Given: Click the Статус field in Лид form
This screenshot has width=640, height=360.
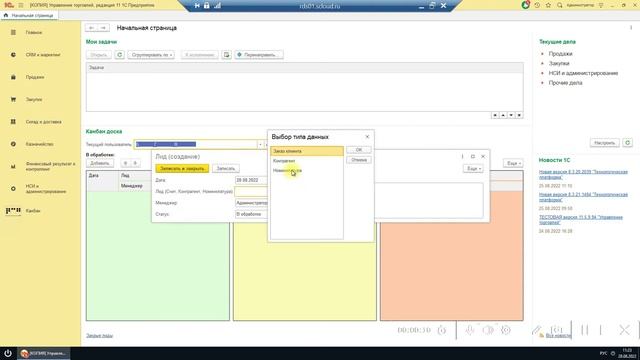Looking at the screenshot, I should (x=251, y=214).
